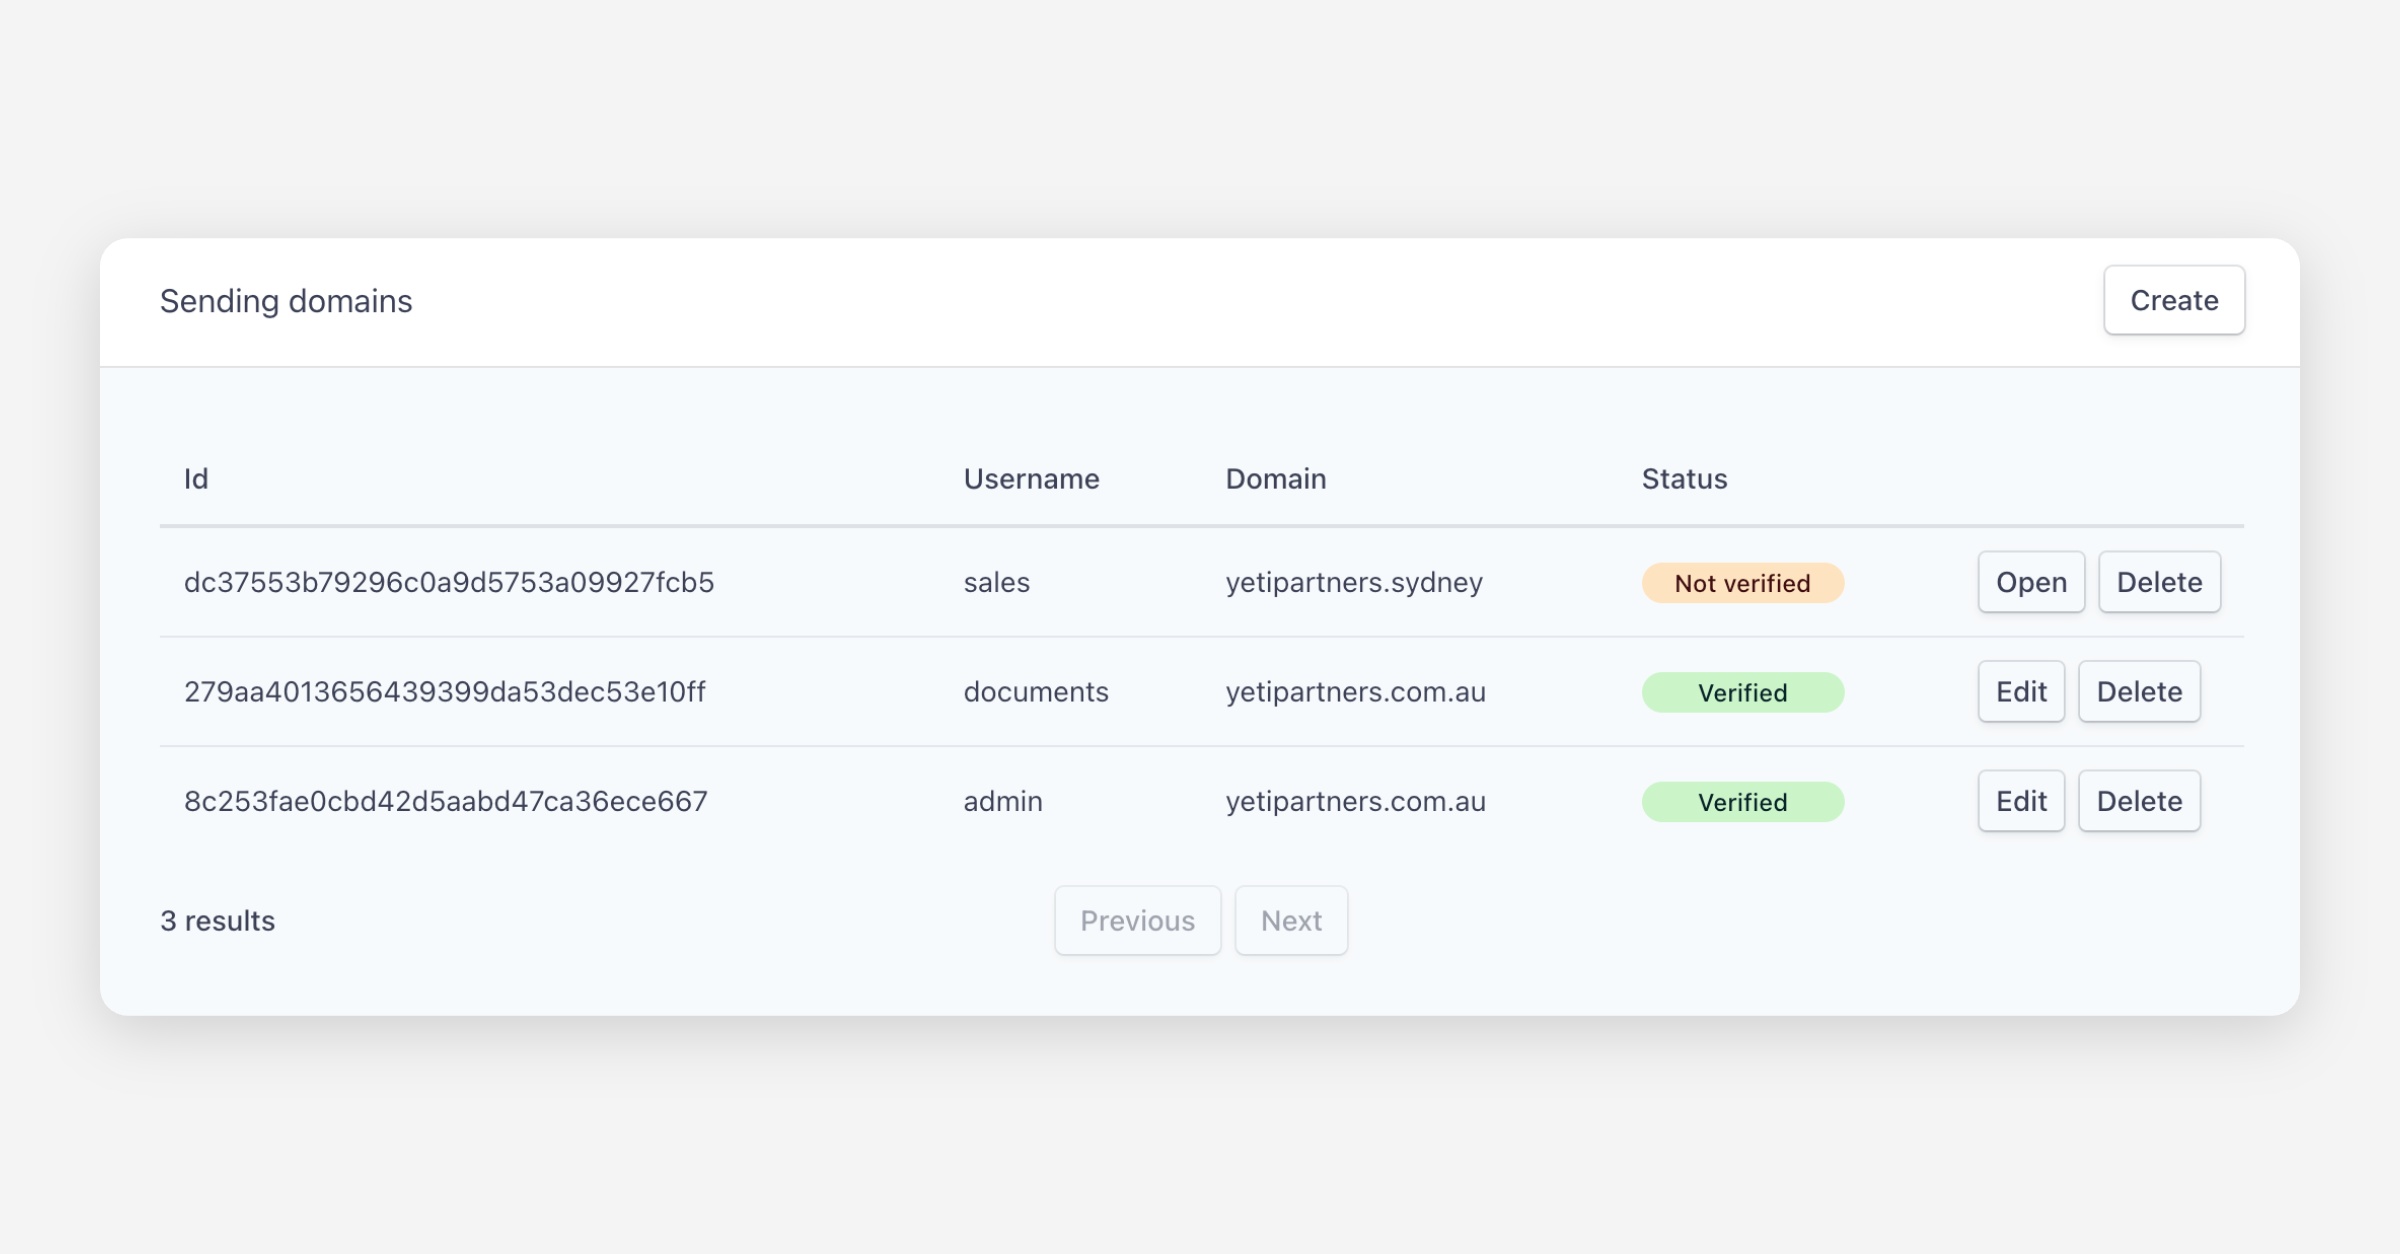Click the Not verified status badge

coord(1742,583)
